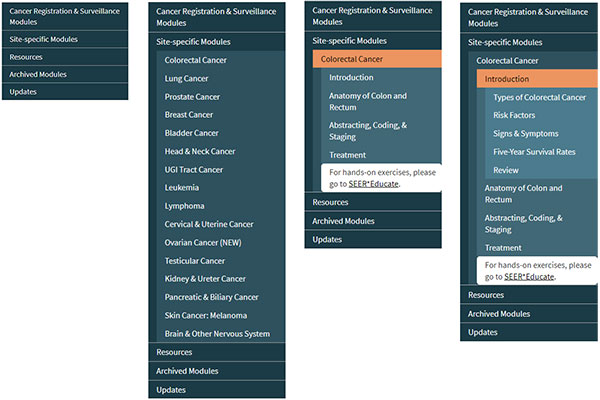Choose Lymphoma in the site list
This screenshot has height=400, width=600.
pos(184,206)
